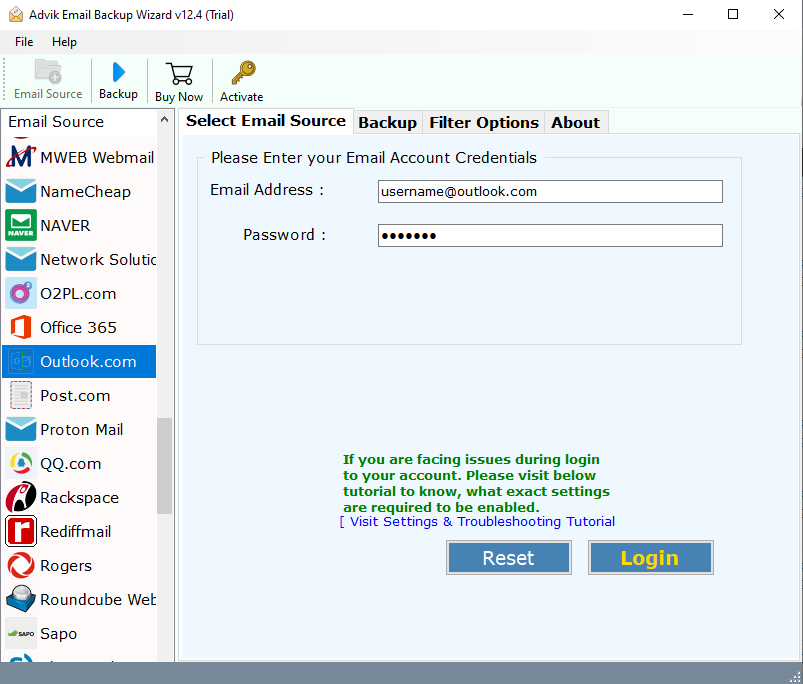Image resolution: width=803 pixels, height=684 pixels.
Task: Click the email source list scrollbar thumb
Action: point(164,466)
